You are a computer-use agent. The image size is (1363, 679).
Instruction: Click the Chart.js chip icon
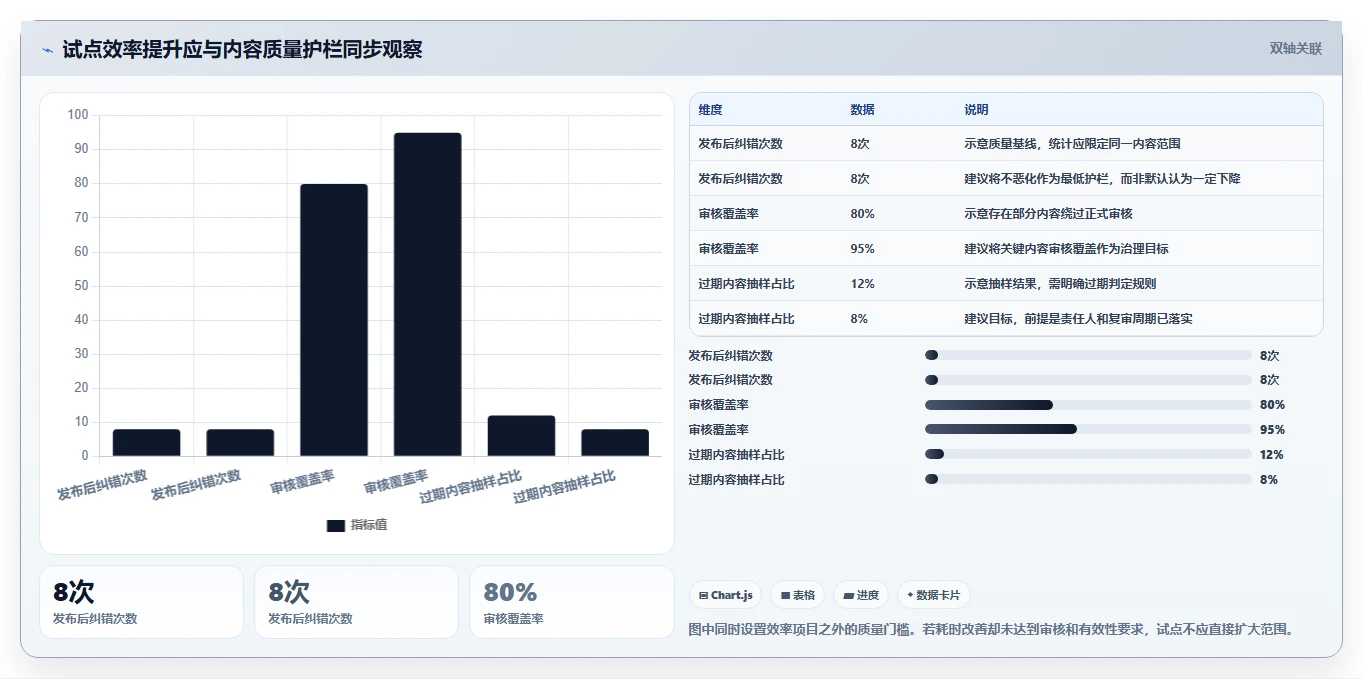point(704,595)
